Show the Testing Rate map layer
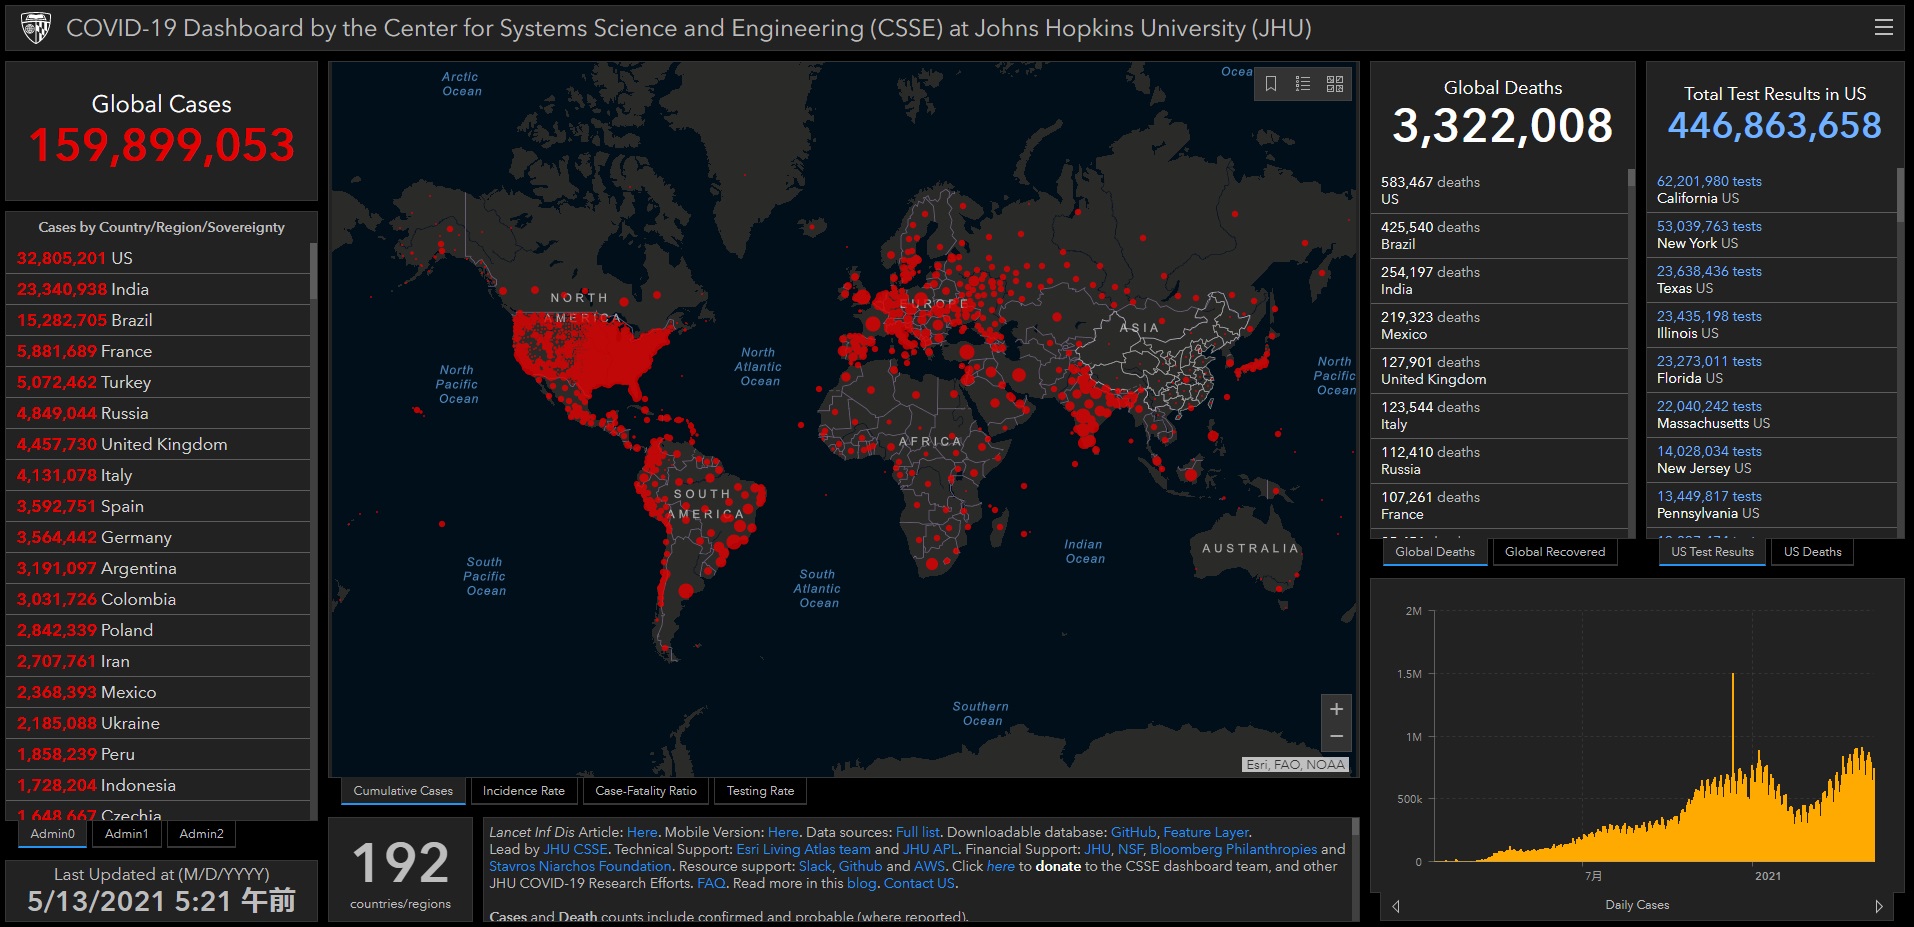1914x927 pixels. [x=760, y=791]
